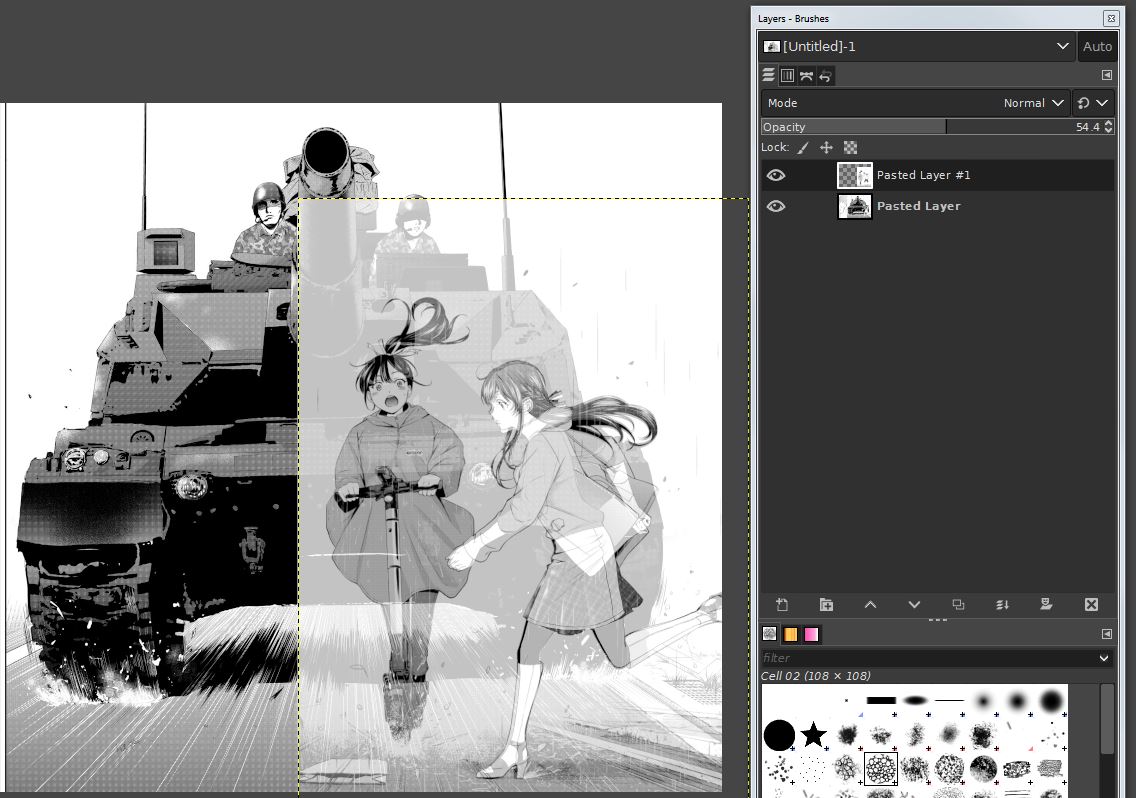This screenshot has width=1136, height=798.
Task: Toggle the lock pixels paintbrush icon
Action: (803, 148)
